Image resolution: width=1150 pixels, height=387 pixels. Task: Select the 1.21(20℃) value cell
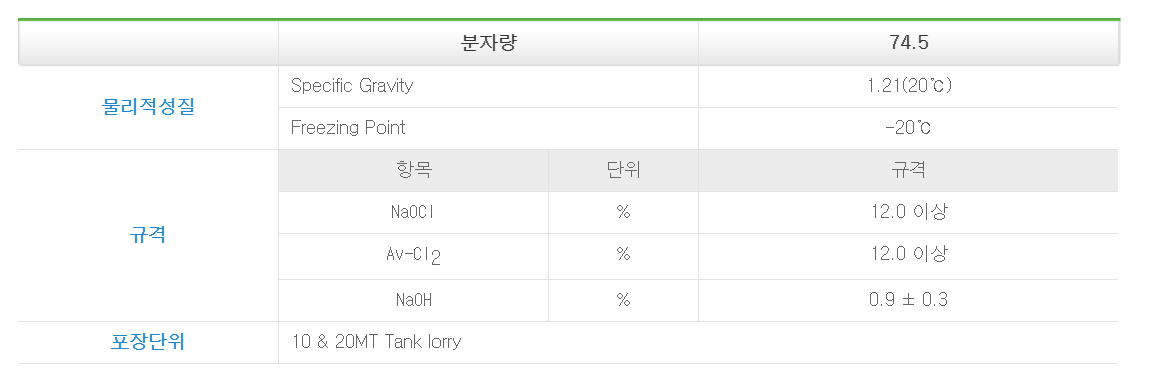coord(909,86)
